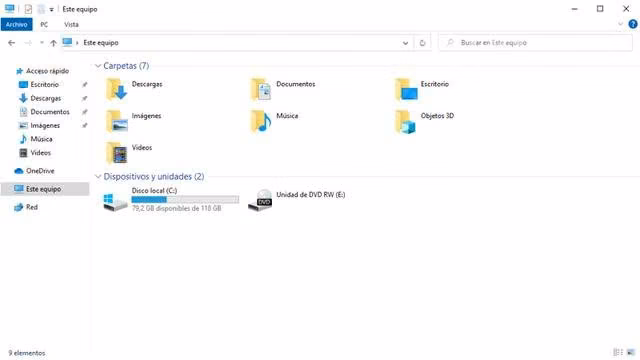This screenshot has width=640, height=360.
Task: Click the refresh button beside address bar
Action: pyautogui.click(x=422, y=43)
